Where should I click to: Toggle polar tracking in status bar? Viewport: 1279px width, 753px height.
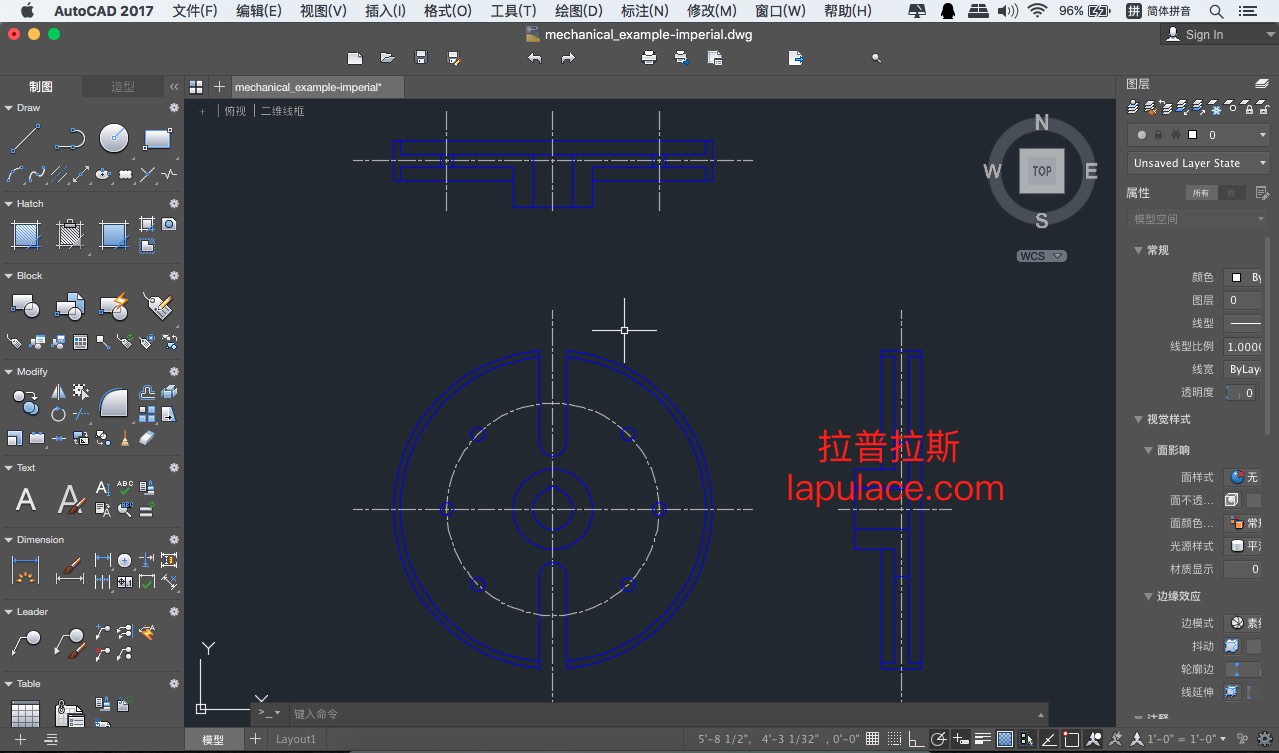(x=939, y=739)
